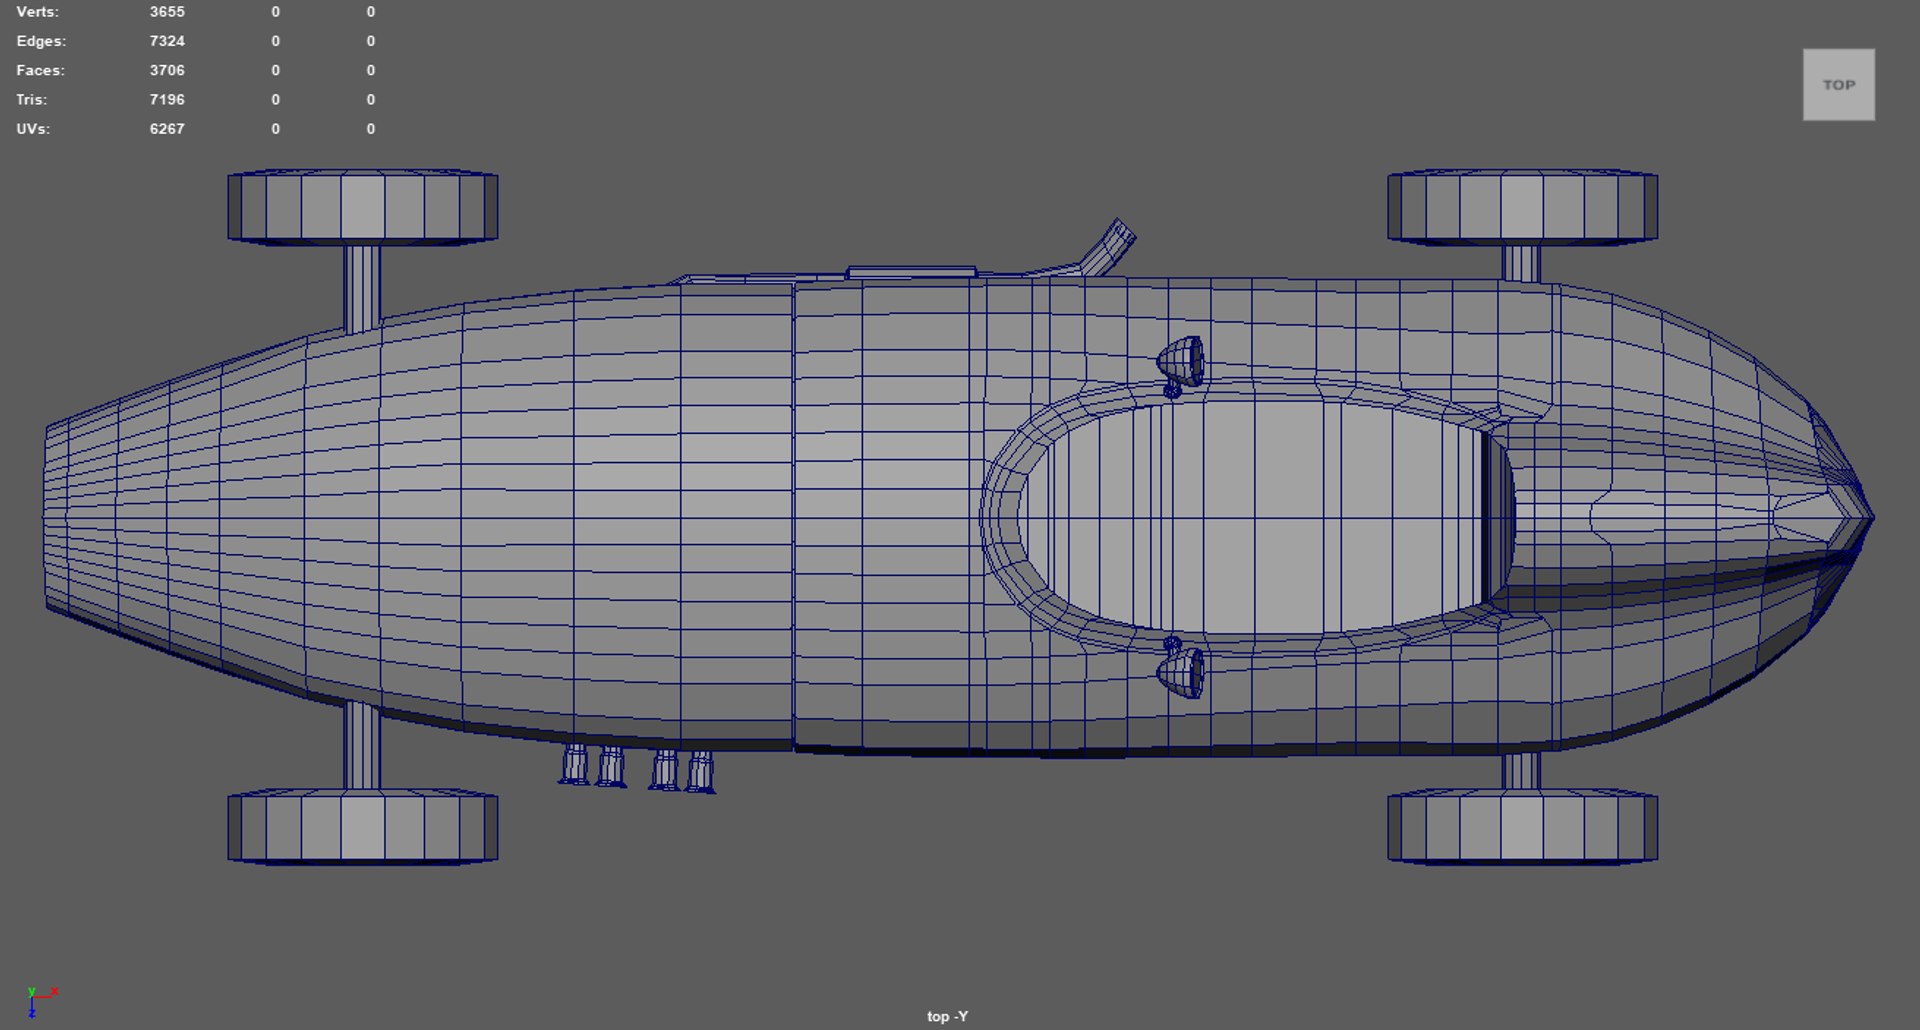Click the face count value 3706
Screen dimensions: 1920x1030
[167, 70]
